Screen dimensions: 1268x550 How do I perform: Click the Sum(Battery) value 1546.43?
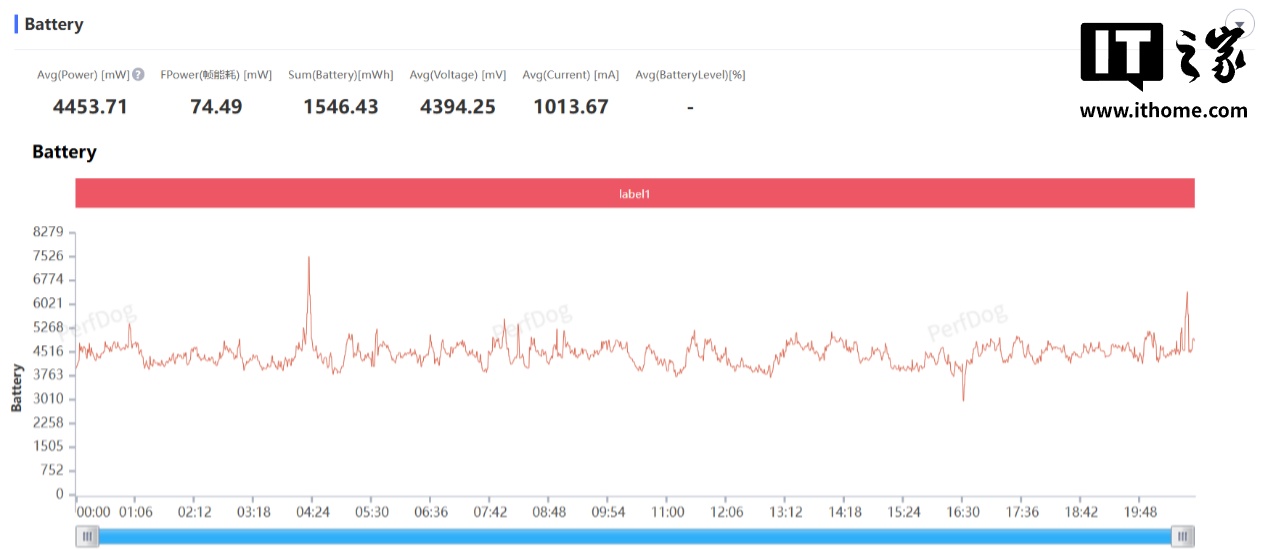point(341,106)
